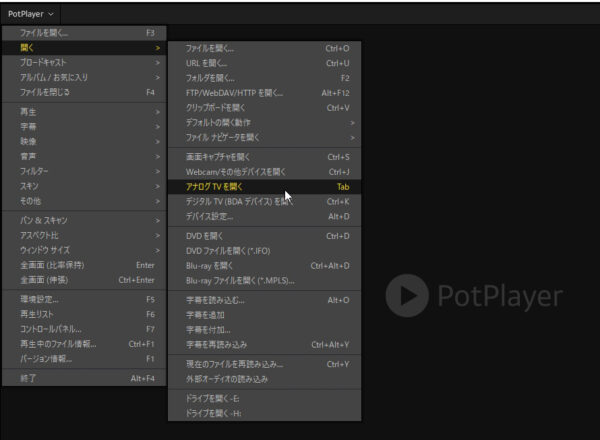Open コントロールパネル... F7

click(84, 329)
